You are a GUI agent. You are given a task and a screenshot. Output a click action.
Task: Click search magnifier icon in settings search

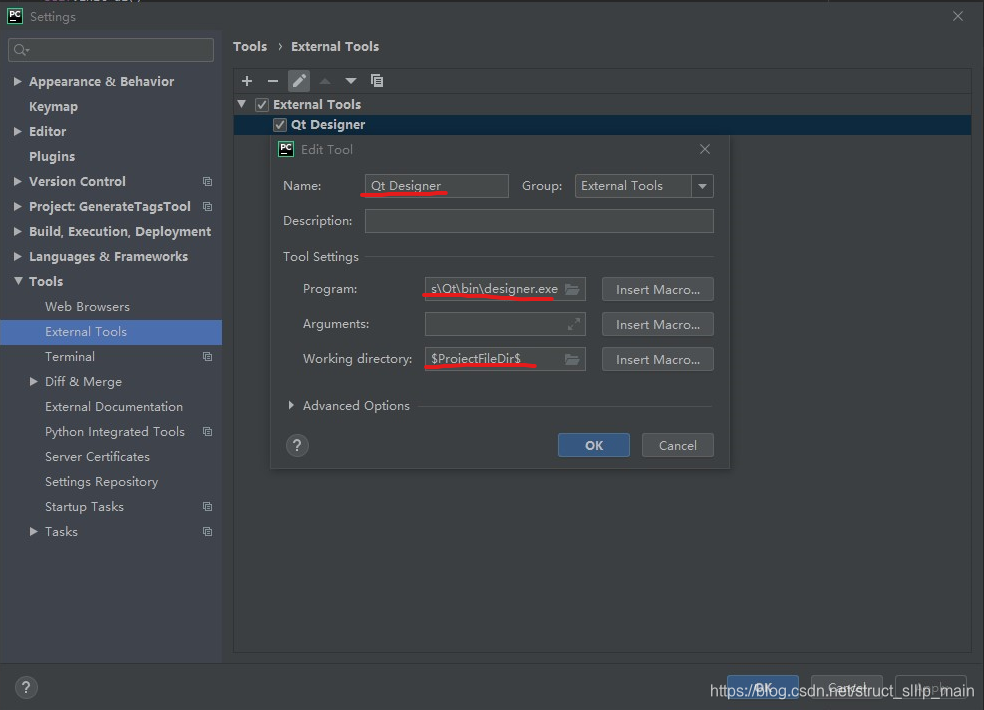(21, 50)
